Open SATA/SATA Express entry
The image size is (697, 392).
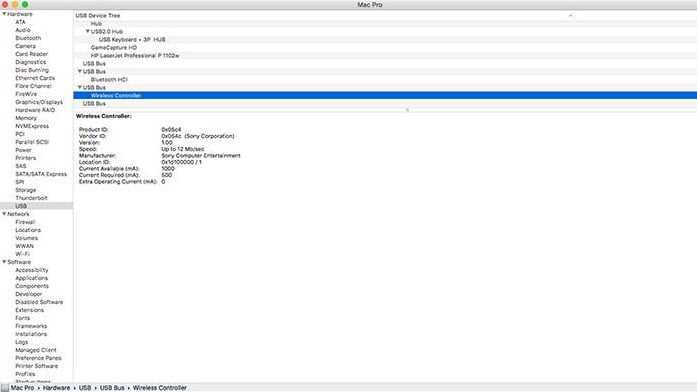coord(41,174)
